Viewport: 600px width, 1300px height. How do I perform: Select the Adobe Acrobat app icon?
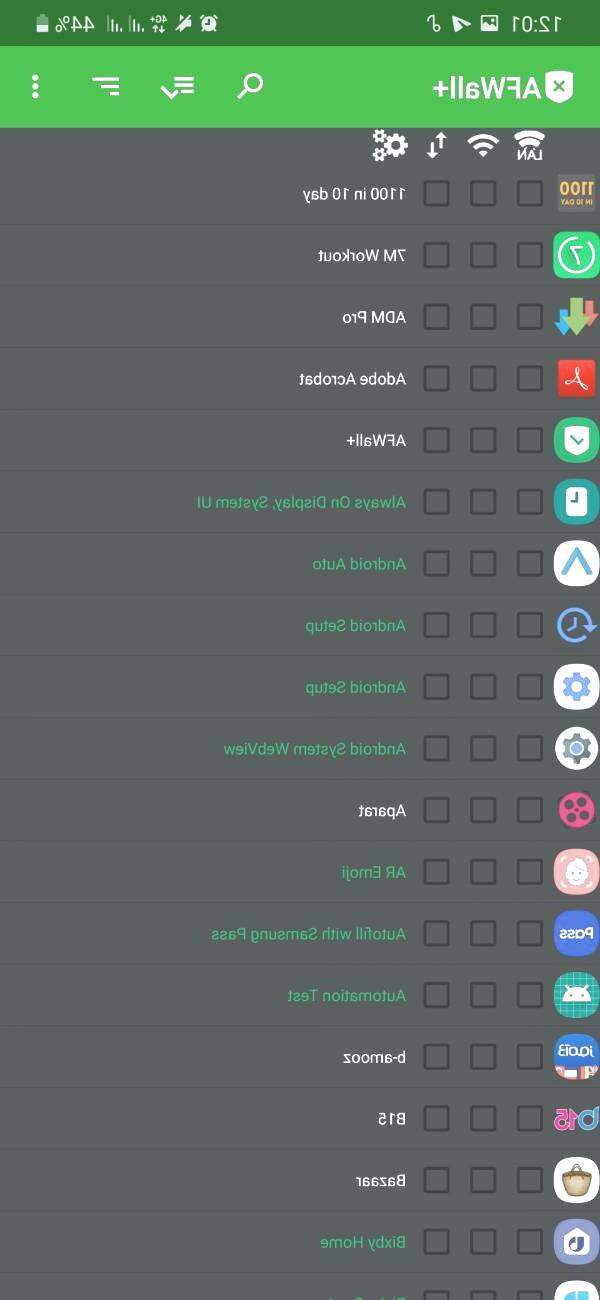click(x=576, y=379)
